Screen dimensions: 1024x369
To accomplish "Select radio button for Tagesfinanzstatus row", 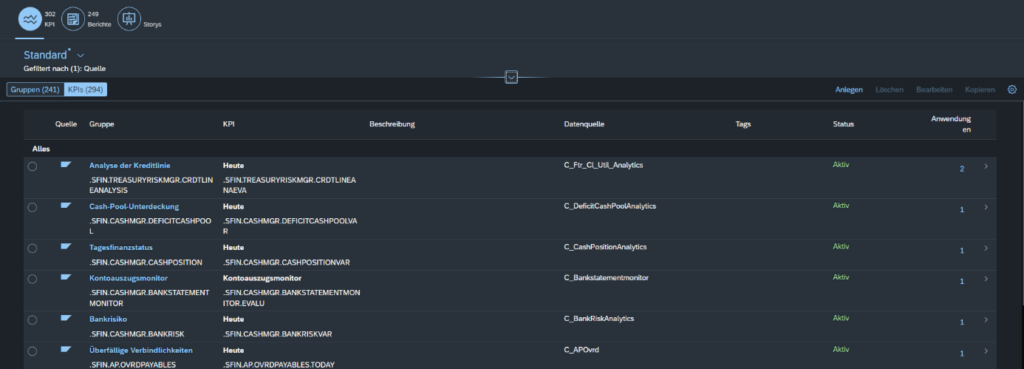I will click(32, 248).
